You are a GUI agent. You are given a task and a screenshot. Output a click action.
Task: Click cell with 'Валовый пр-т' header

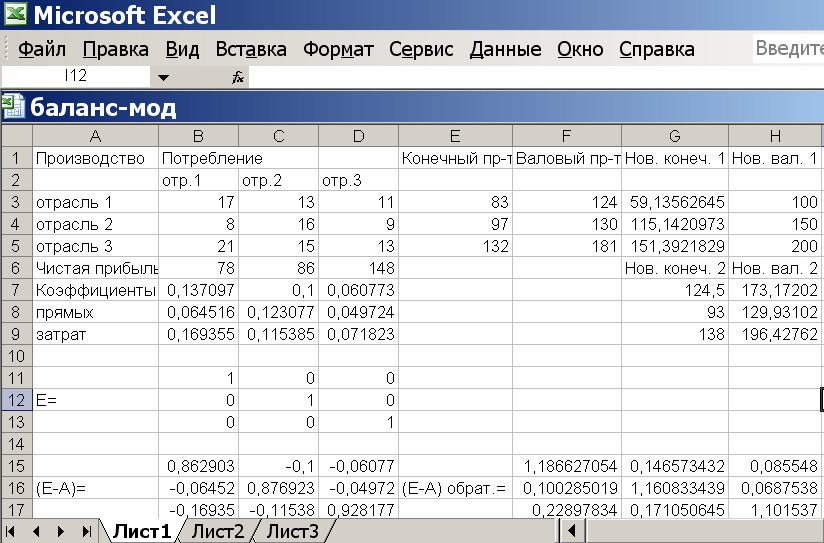566,158
